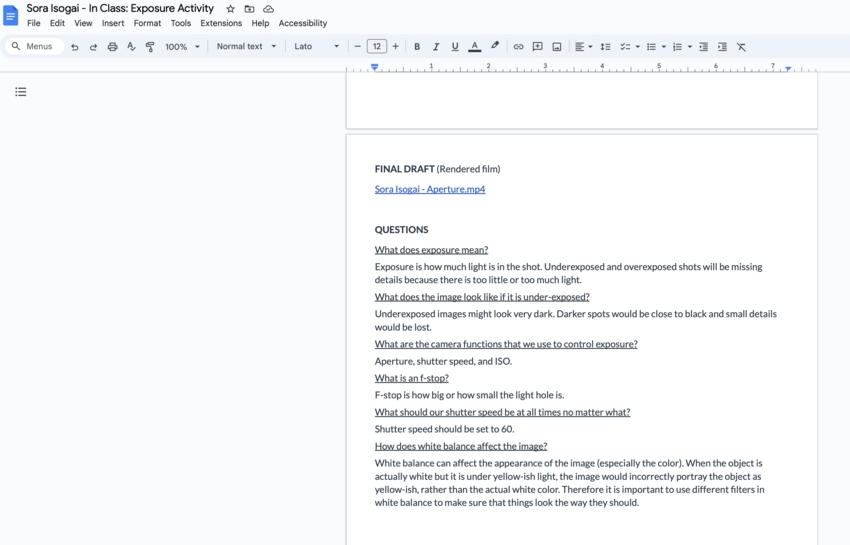Click the font size input field
The image size is (850, 545).
[376, 47]
